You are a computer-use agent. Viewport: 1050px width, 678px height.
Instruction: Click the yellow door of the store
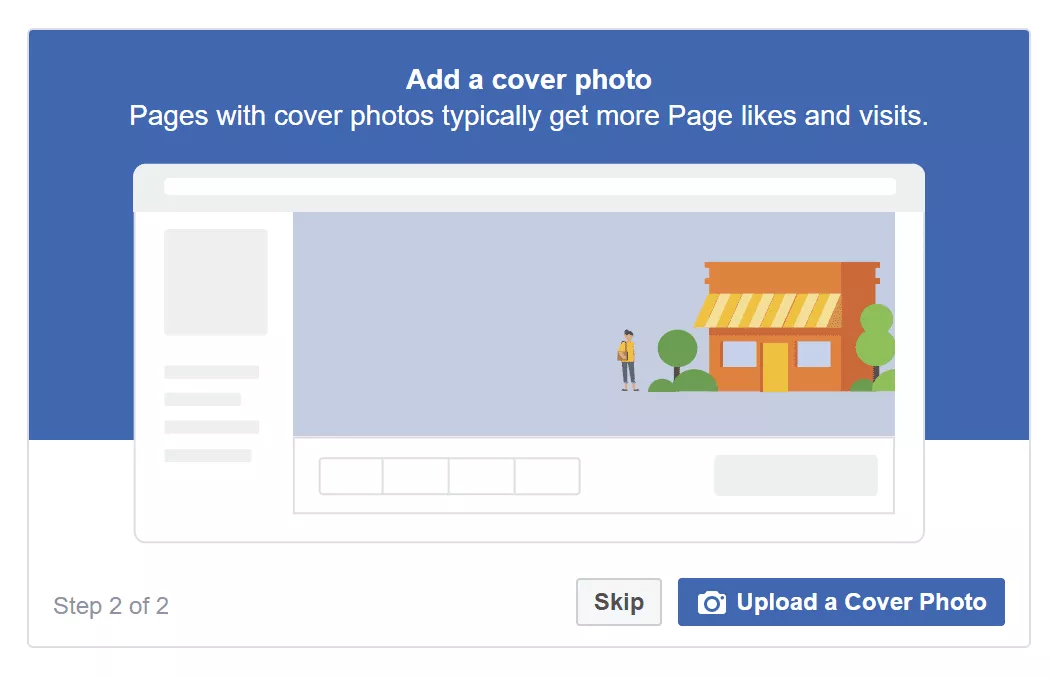(x=775, y=366)
